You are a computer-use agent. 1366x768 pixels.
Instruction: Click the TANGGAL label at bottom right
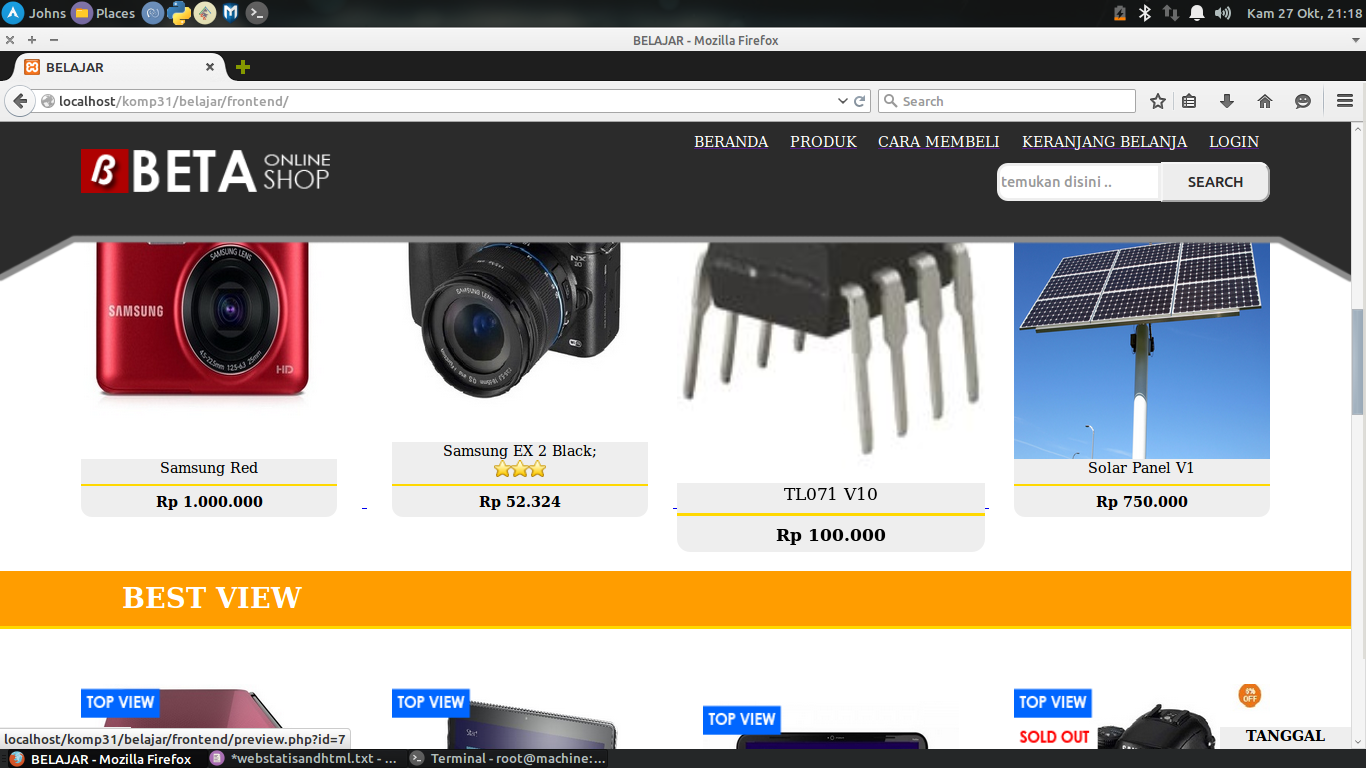1285,736
